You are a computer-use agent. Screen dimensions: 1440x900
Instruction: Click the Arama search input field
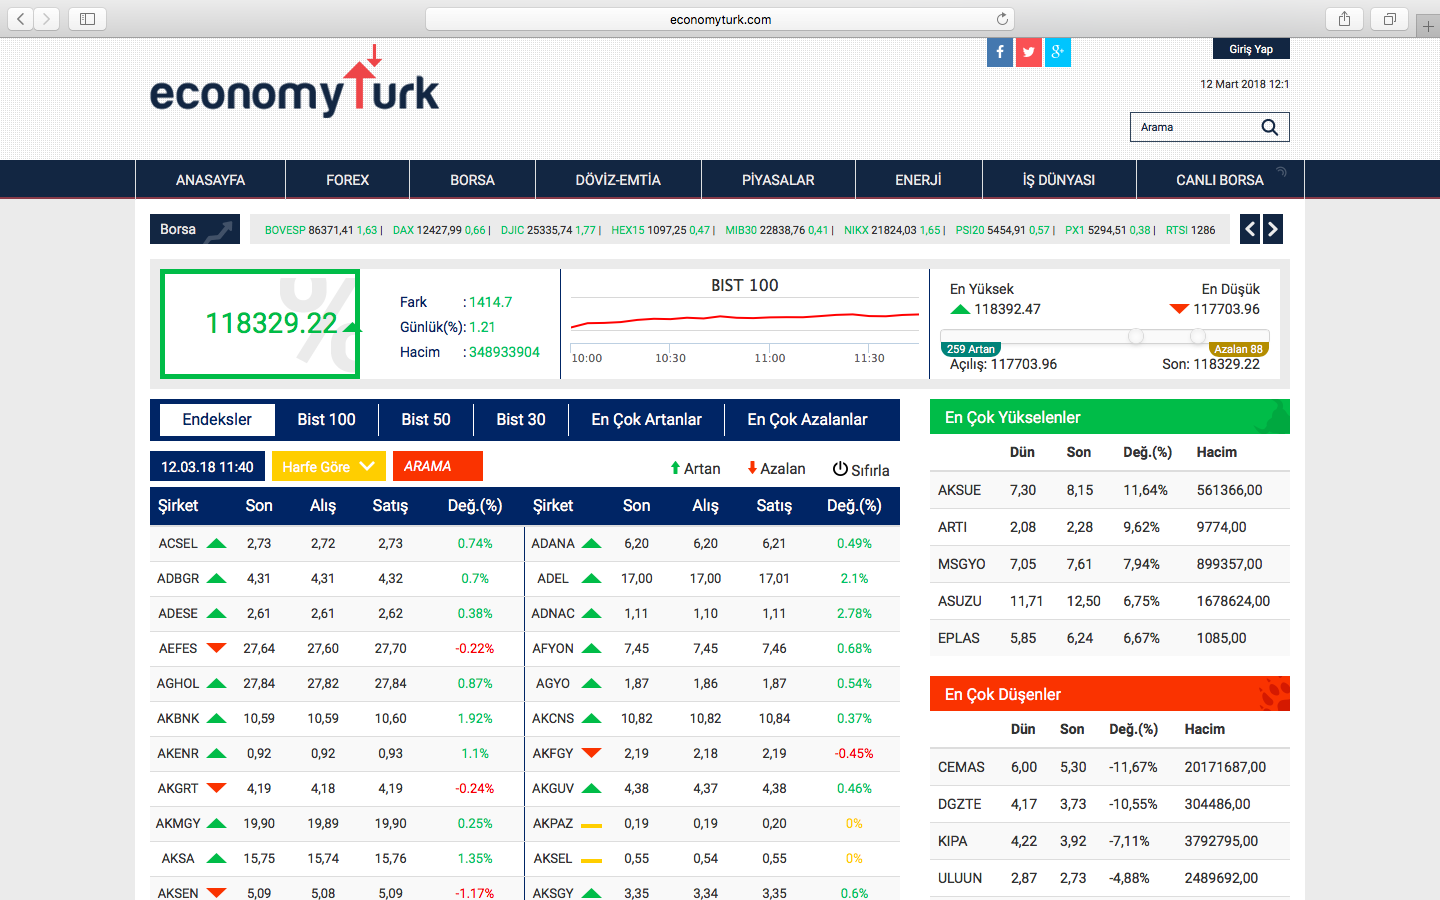coord(1195,127)
